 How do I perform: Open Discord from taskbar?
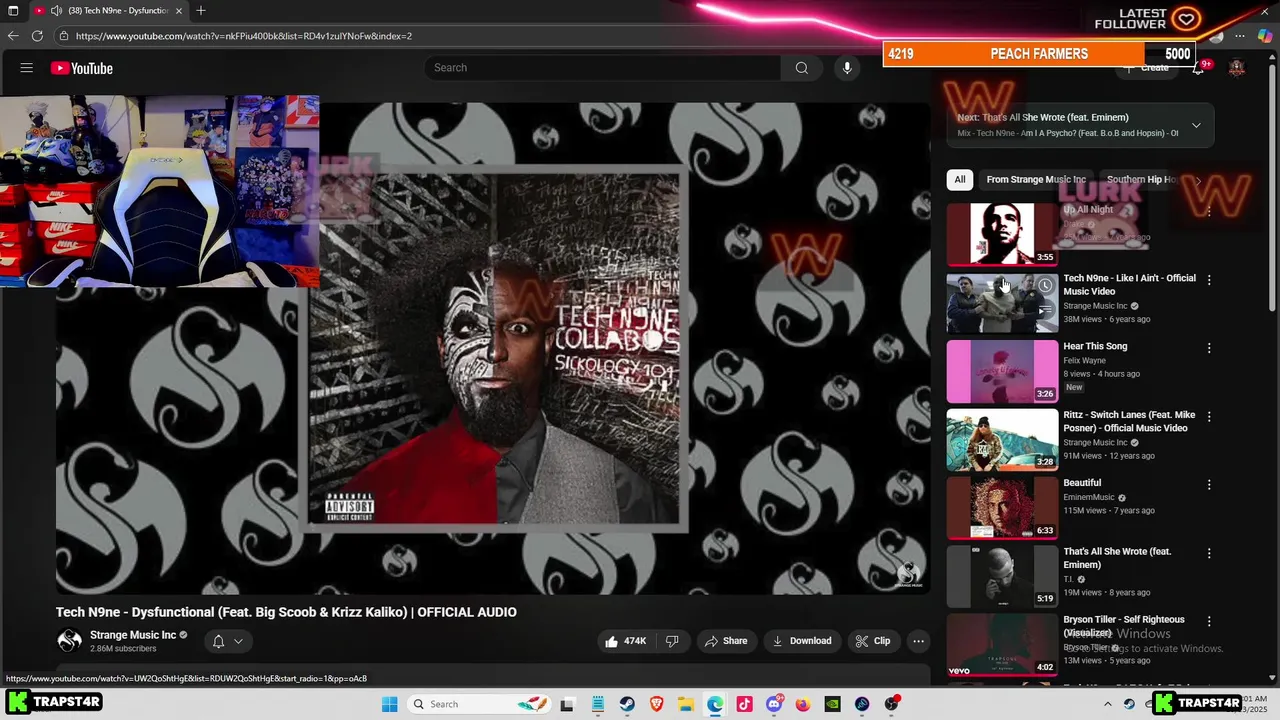click(x=774, y=704)
